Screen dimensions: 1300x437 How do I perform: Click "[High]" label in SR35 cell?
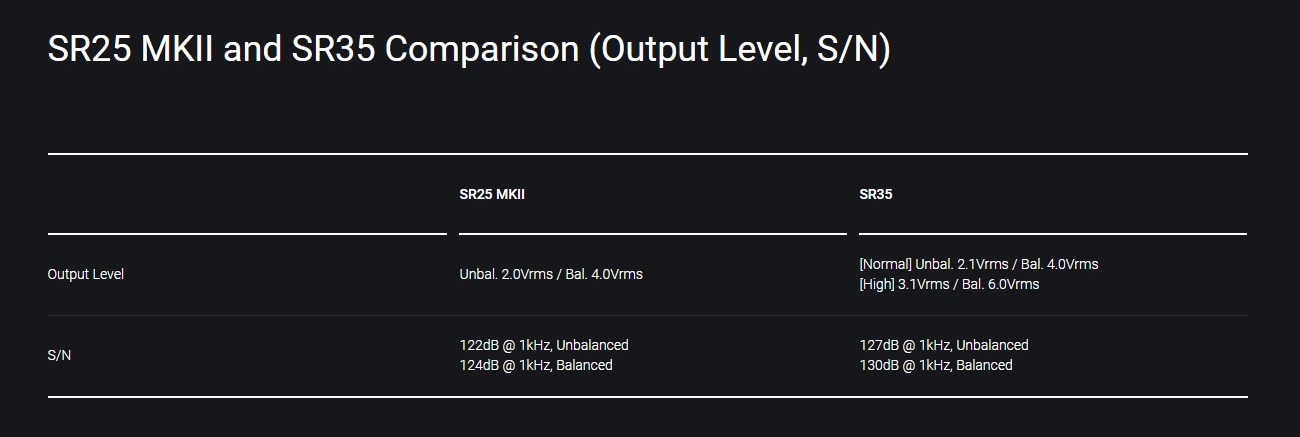coord(877,284)
